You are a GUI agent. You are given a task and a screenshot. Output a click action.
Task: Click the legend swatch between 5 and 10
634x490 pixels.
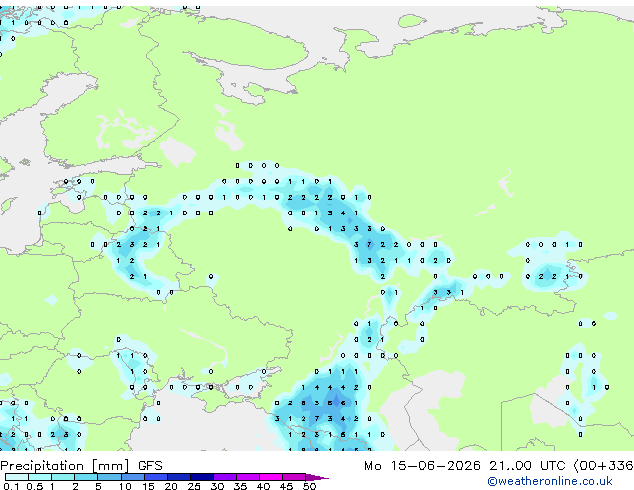[x=110, y=477]
